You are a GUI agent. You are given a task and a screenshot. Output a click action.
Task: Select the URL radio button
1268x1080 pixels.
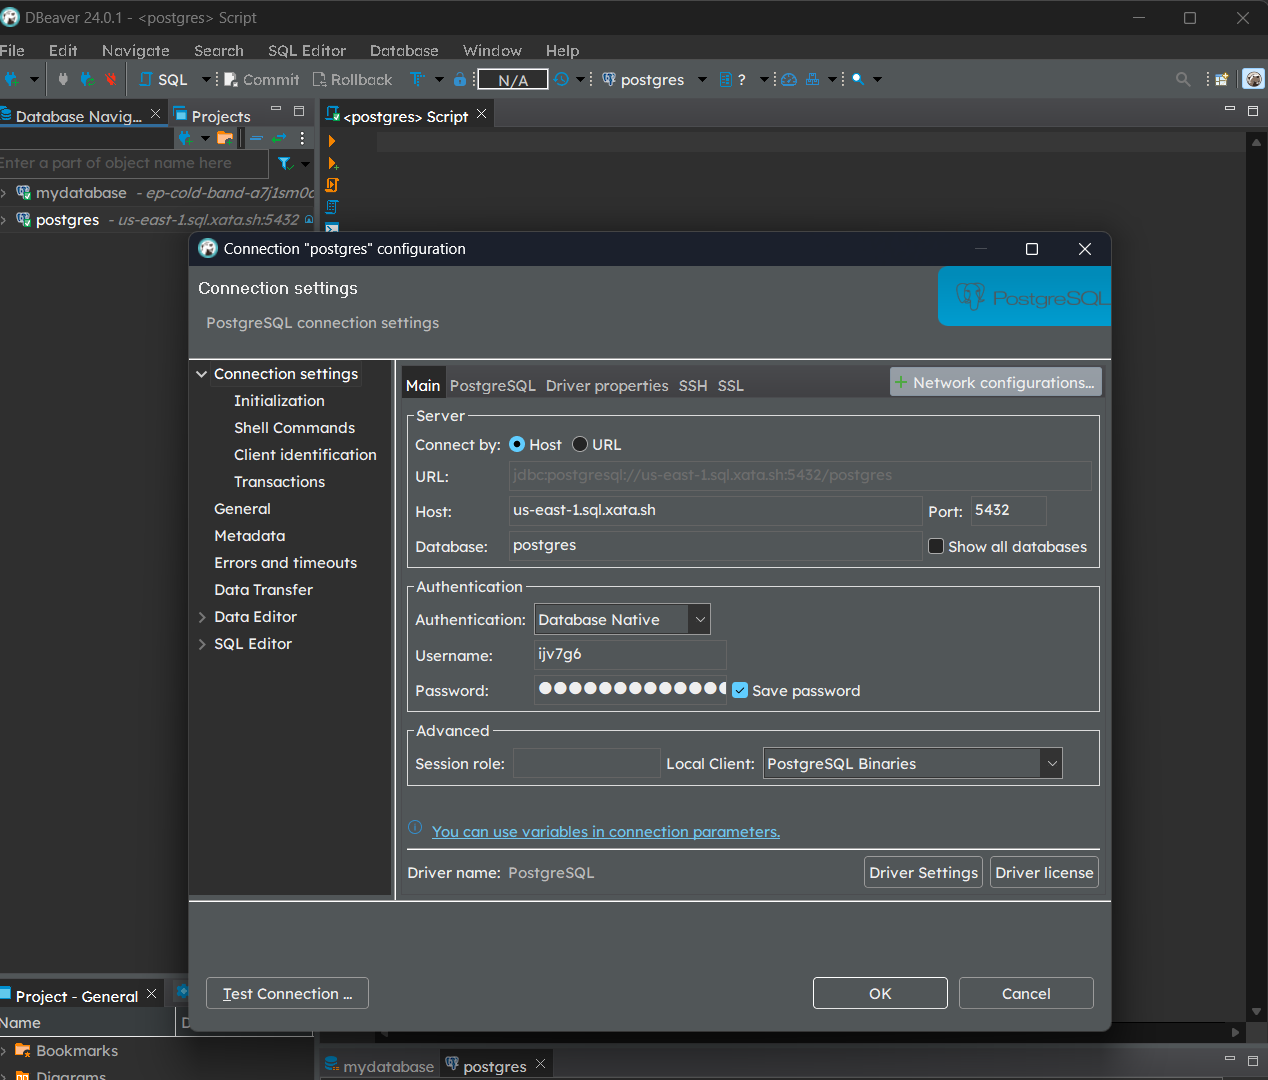pyautogui.click(x=580, y=445)
